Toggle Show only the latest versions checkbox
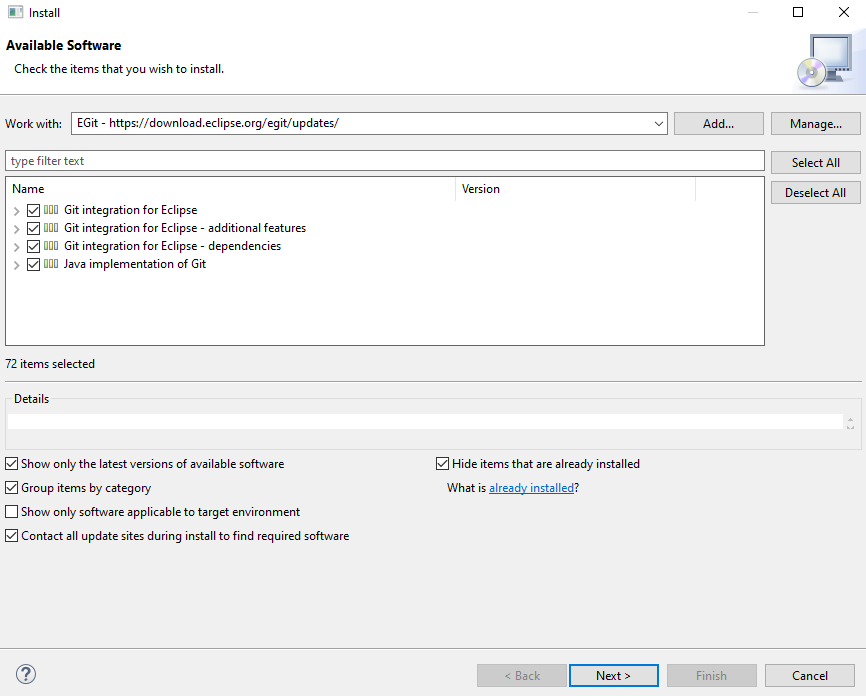Viewport: 866px width, 696px height. pyautogui.click(x=12, y=463)
